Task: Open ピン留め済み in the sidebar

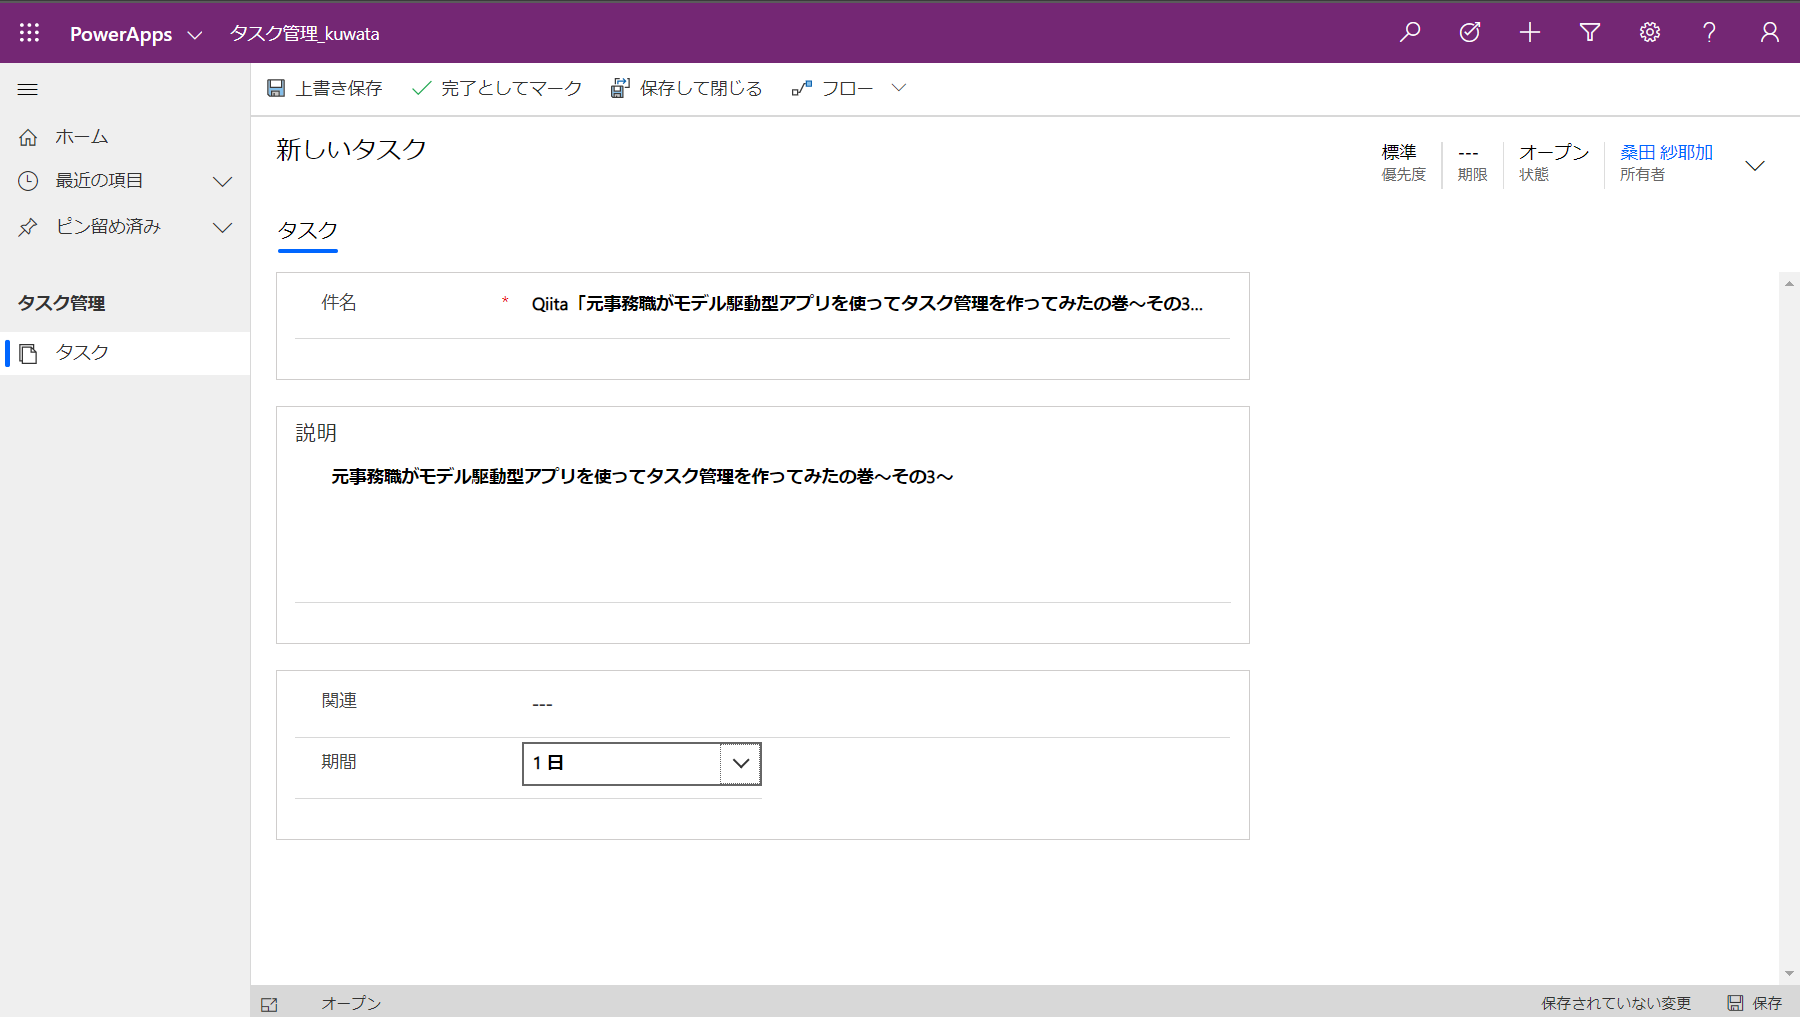Action: coord(125,227)
